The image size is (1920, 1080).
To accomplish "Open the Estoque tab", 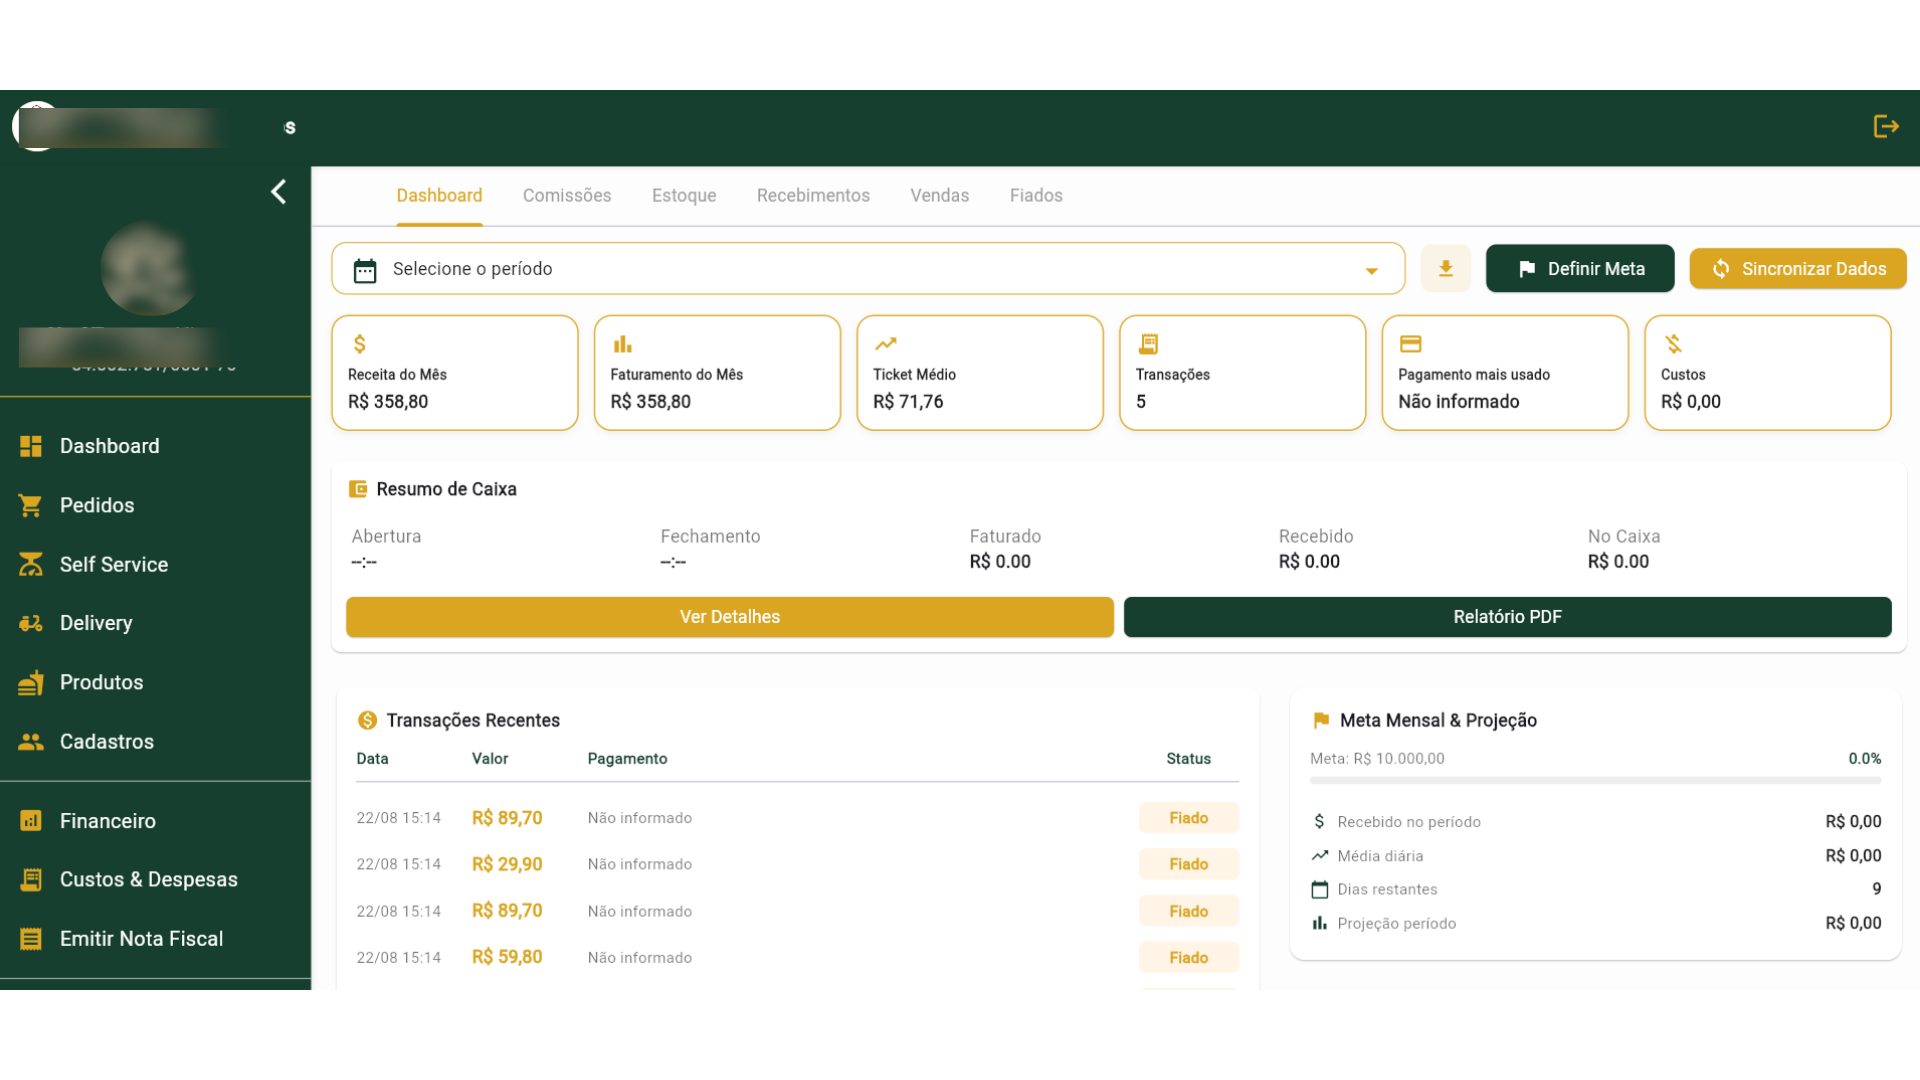I will click(x=684, y=195).
